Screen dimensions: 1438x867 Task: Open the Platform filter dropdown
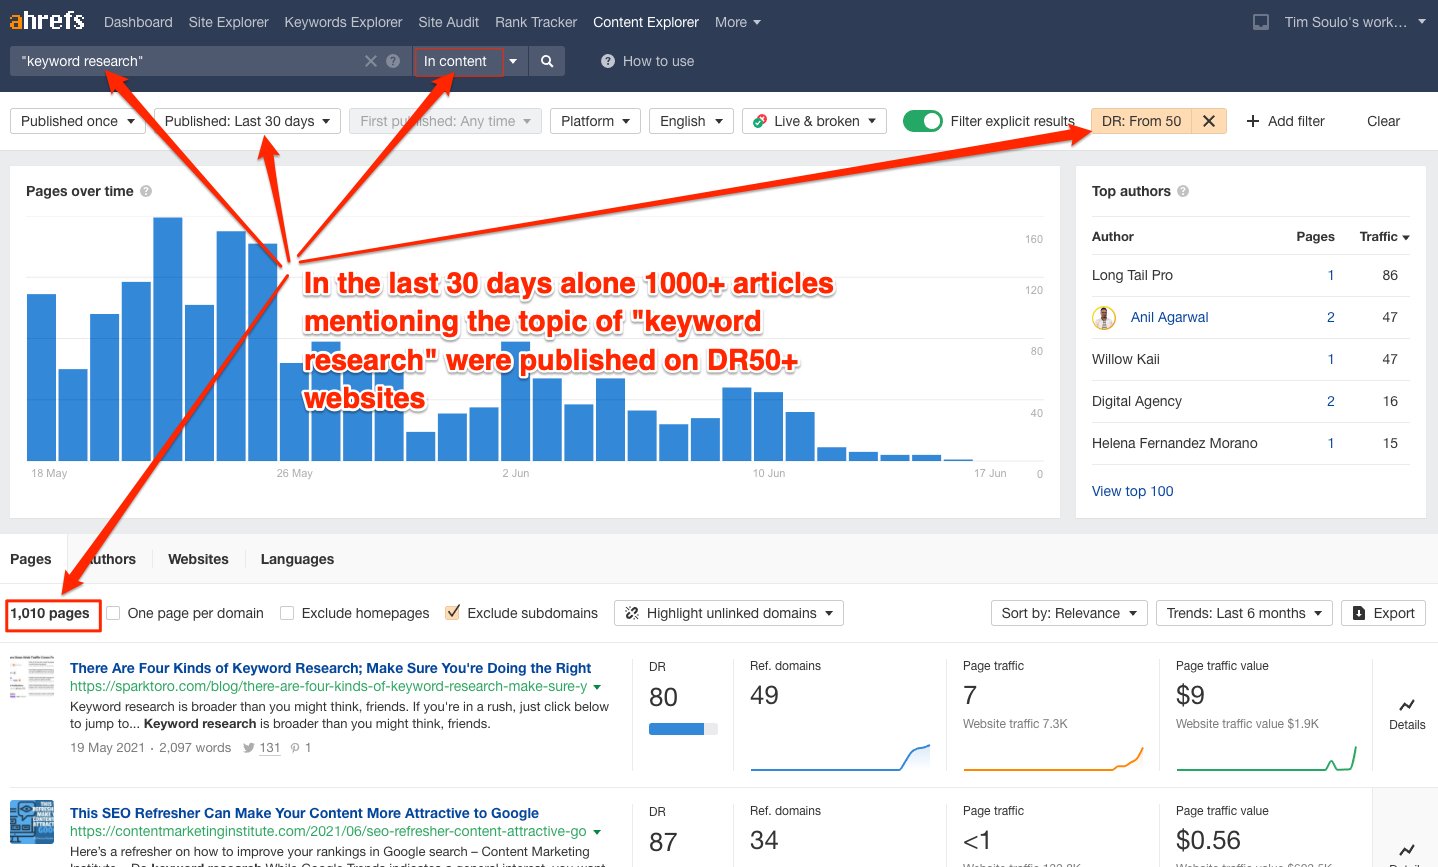pos(596,121)
